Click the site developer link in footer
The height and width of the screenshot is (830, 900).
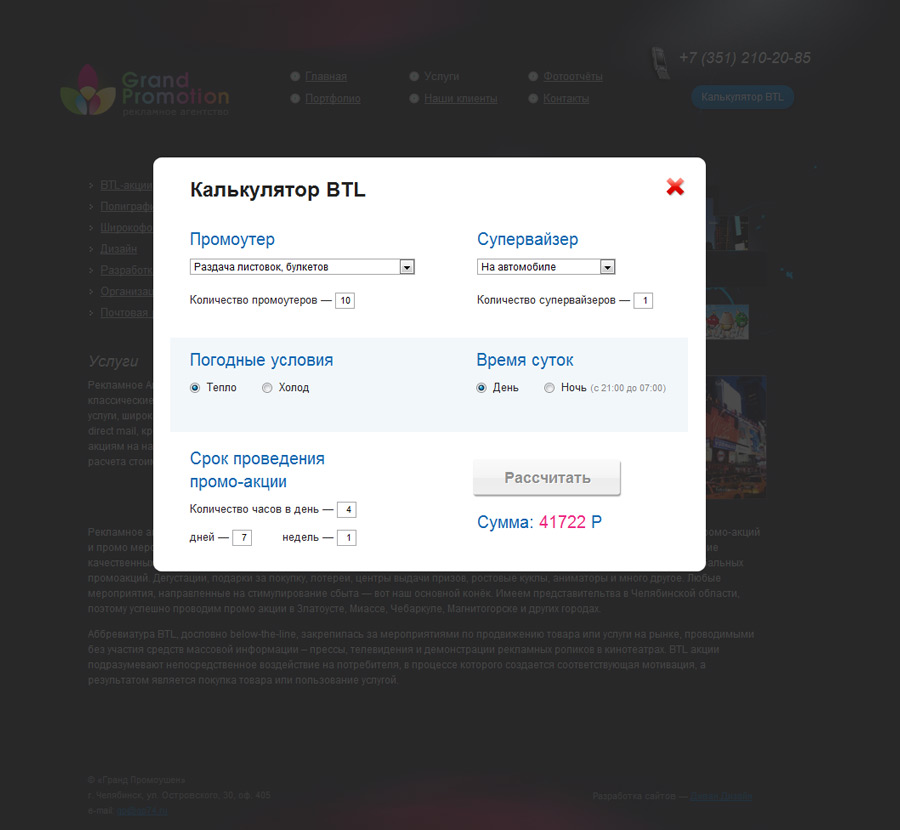pos(721,796)
